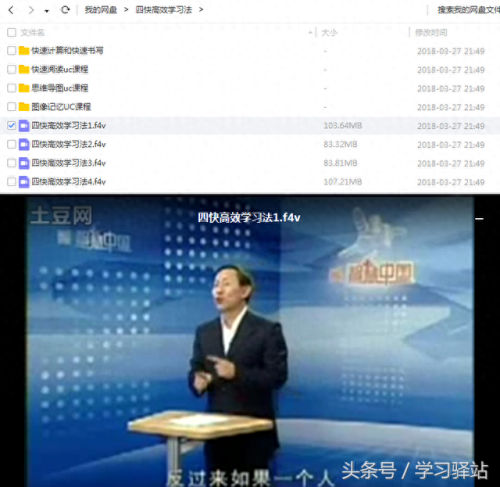
Task: Click the 图像记忆UC课程 folder icon
Action: (x=24, y=107)
